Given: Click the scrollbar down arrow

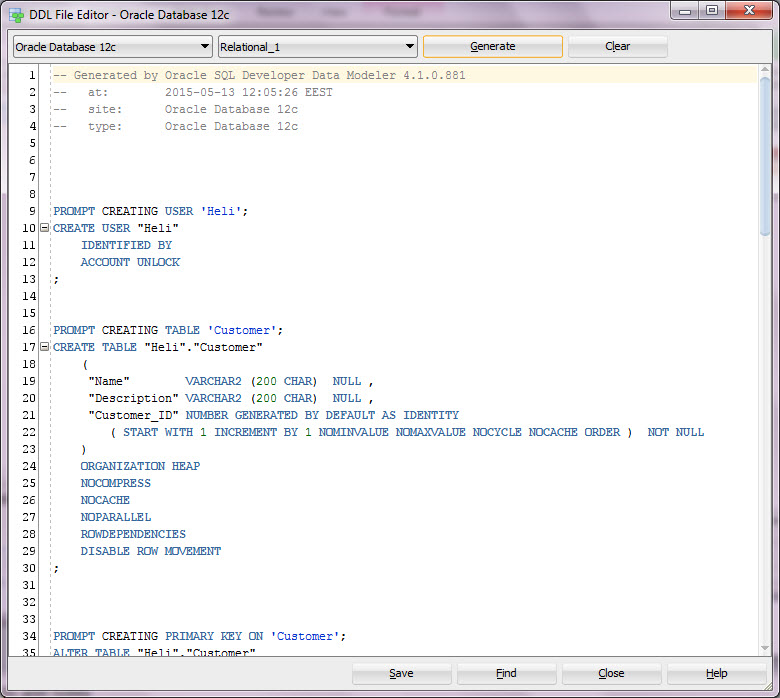Looking at the screenshot, I should 765,649.
